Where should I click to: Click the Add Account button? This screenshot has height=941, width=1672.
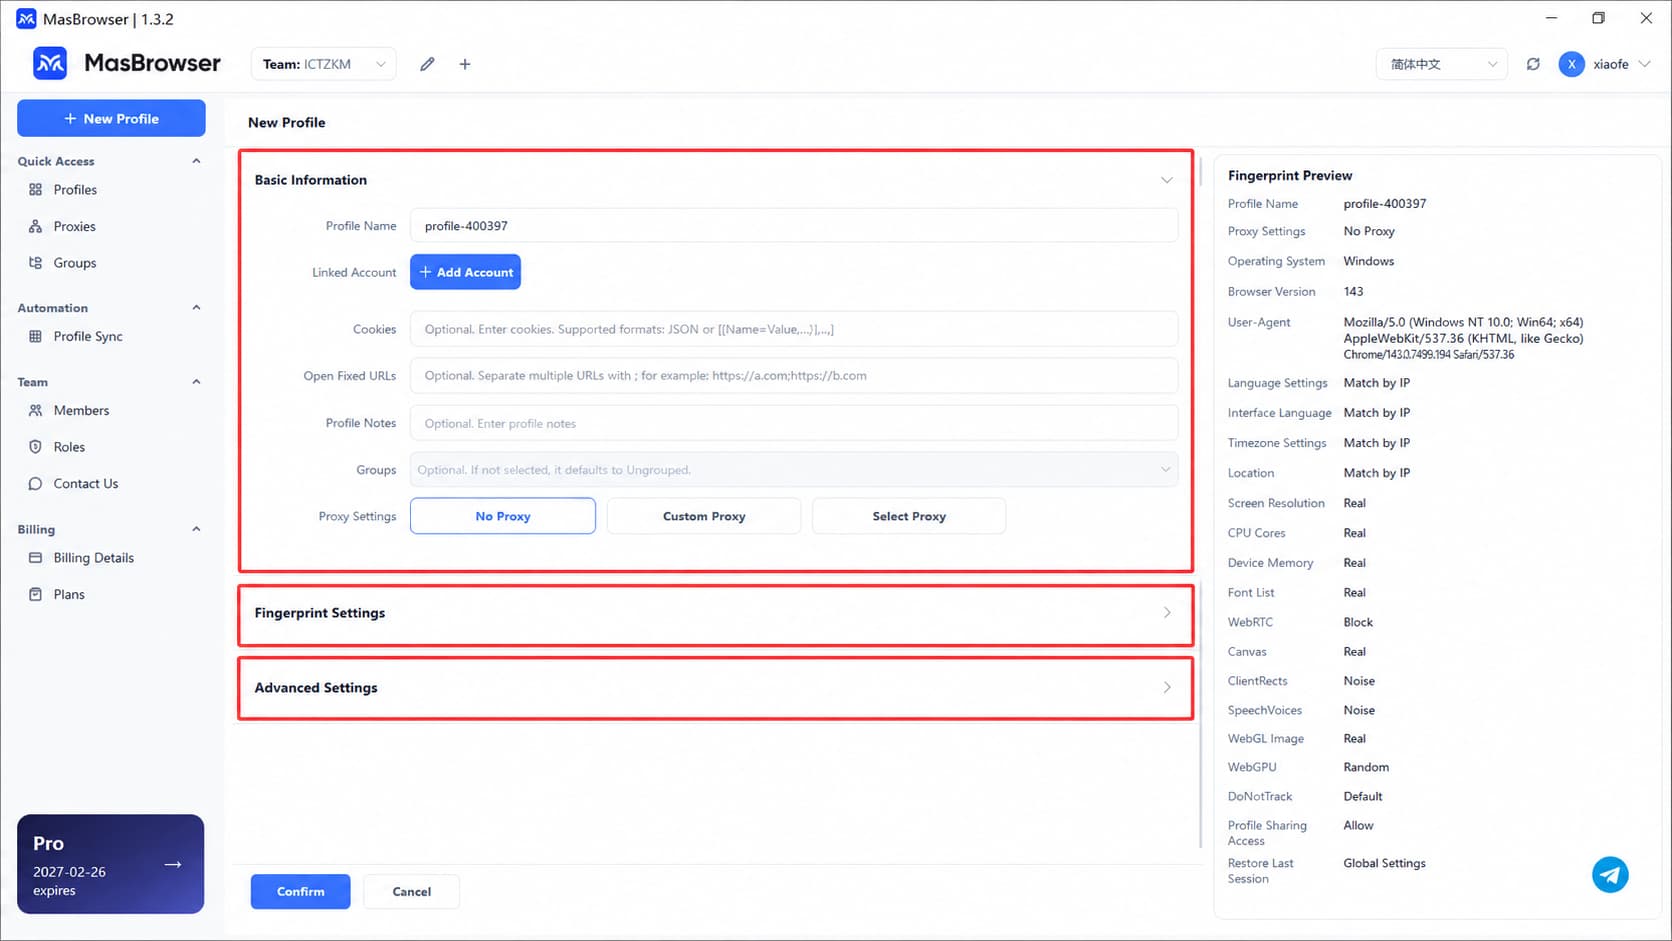[465, 272]
